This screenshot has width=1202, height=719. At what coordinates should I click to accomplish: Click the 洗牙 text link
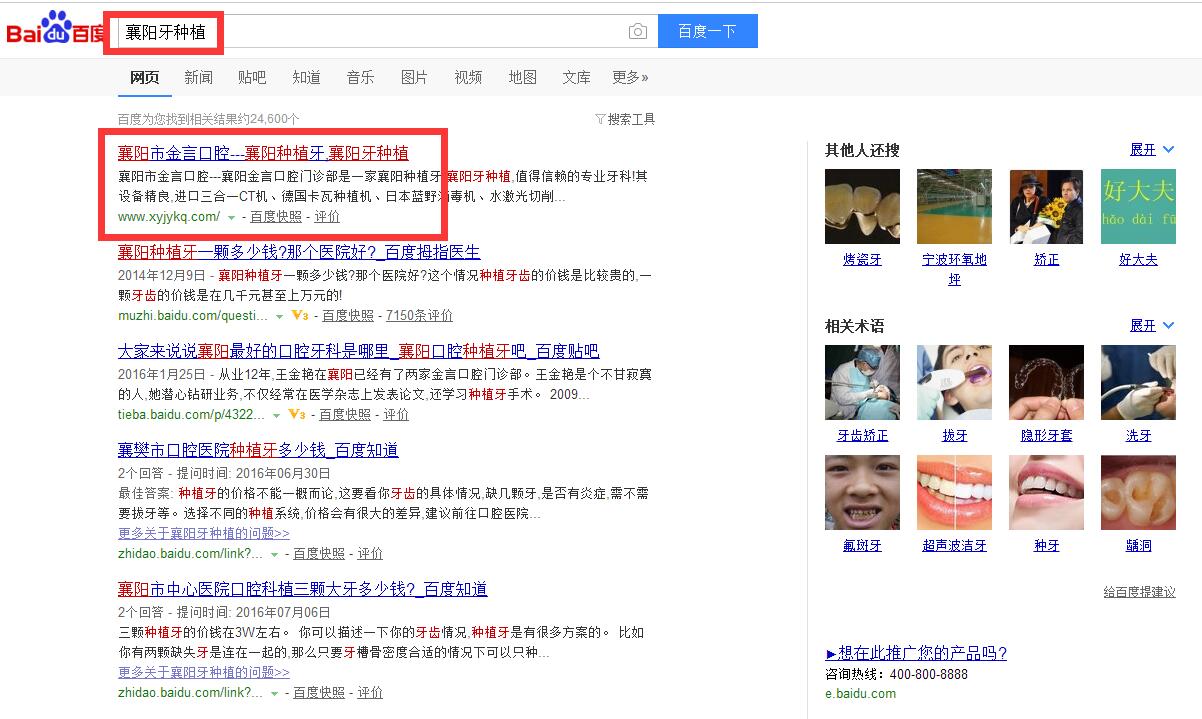(1138, 436)
